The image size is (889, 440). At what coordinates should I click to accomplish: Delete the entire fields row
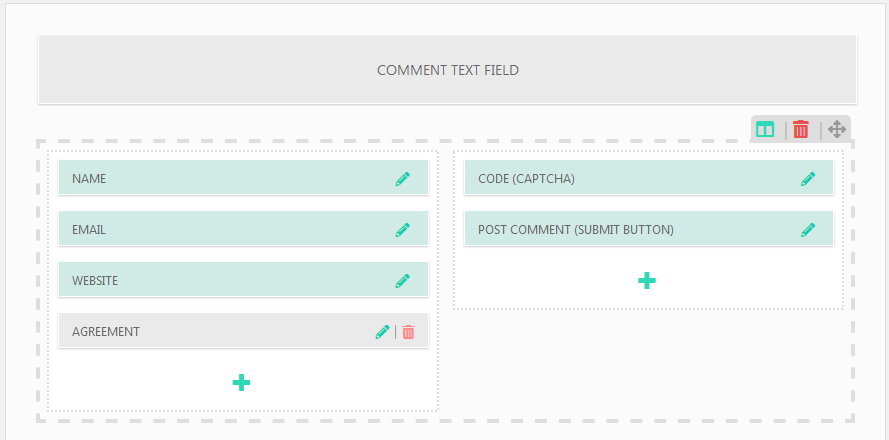click(801, 129)
